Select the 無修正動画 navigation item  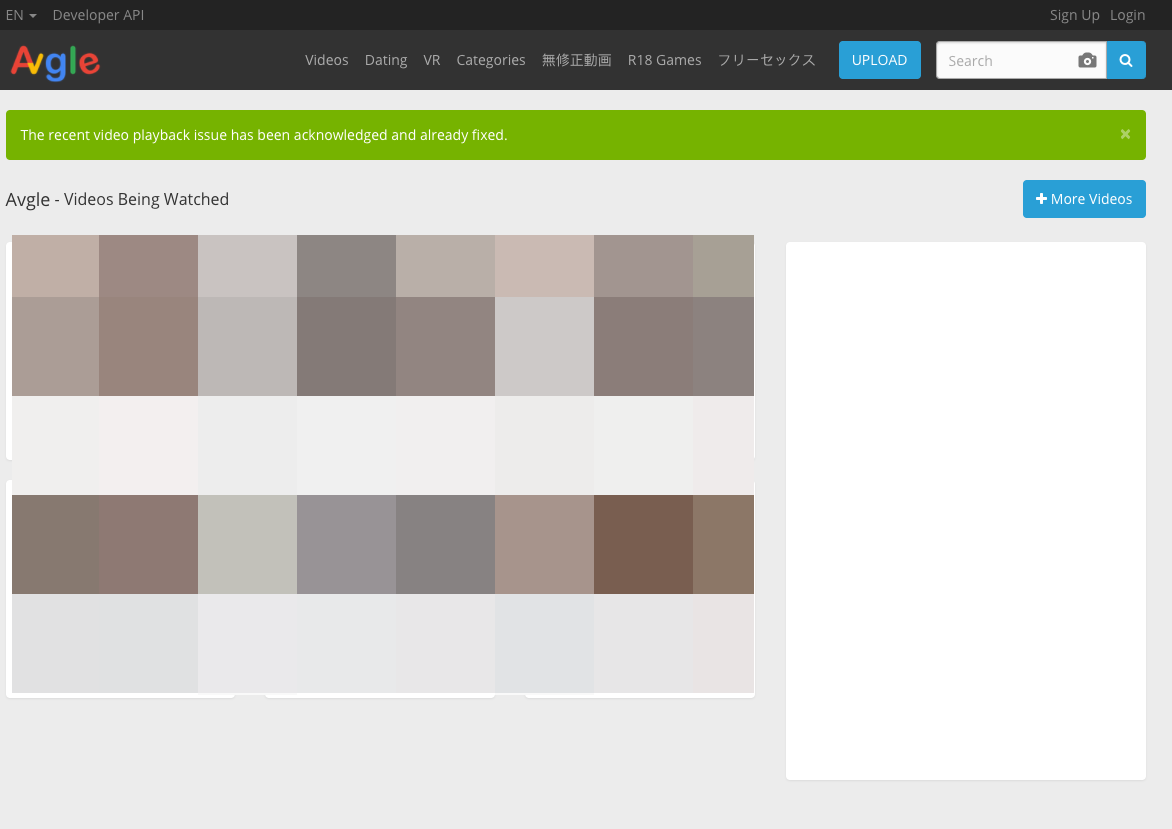click(576, 60)
